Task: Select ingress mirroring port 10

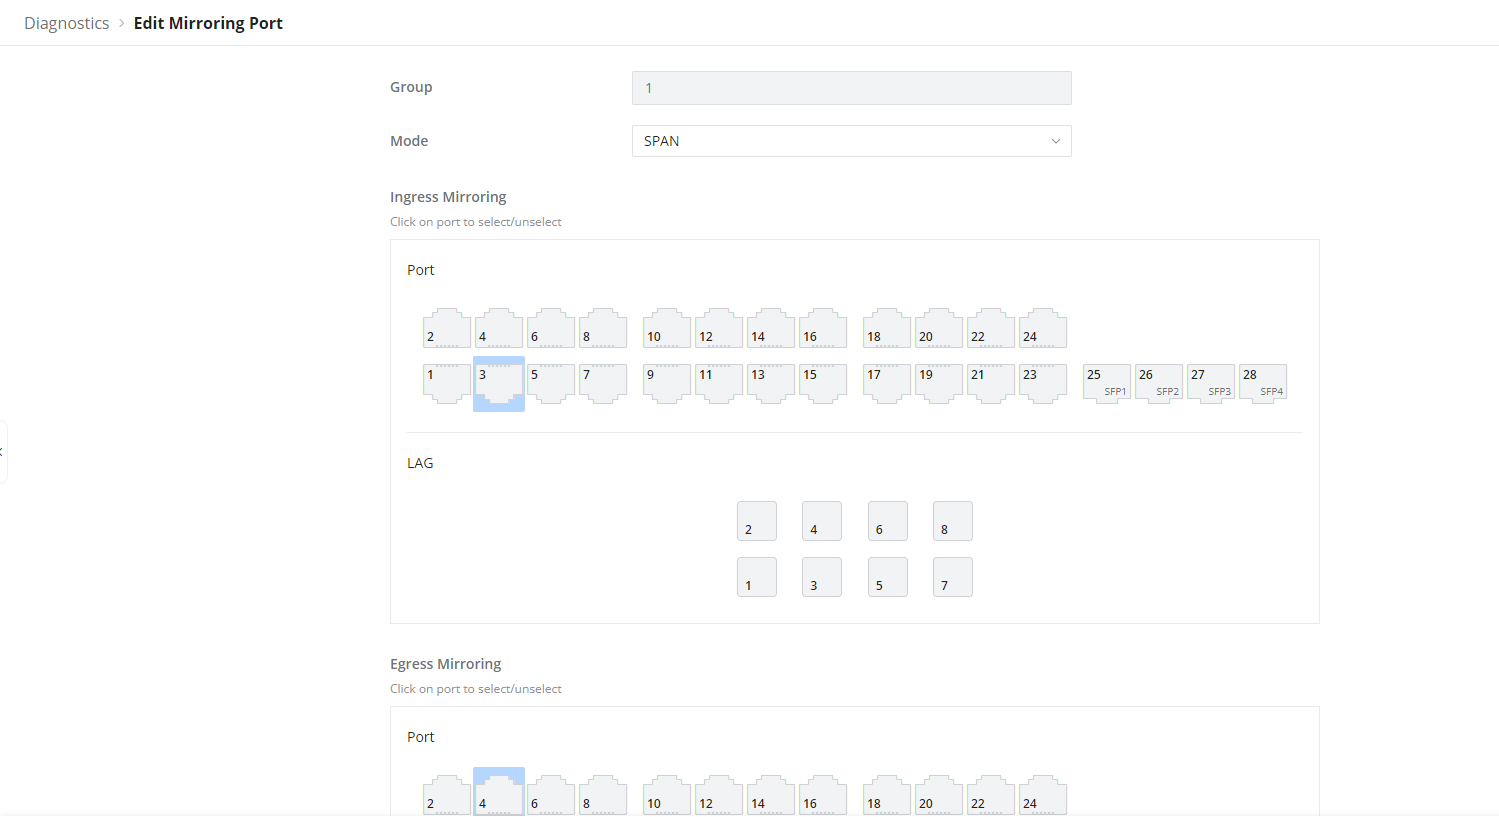Action: (667, 328)
